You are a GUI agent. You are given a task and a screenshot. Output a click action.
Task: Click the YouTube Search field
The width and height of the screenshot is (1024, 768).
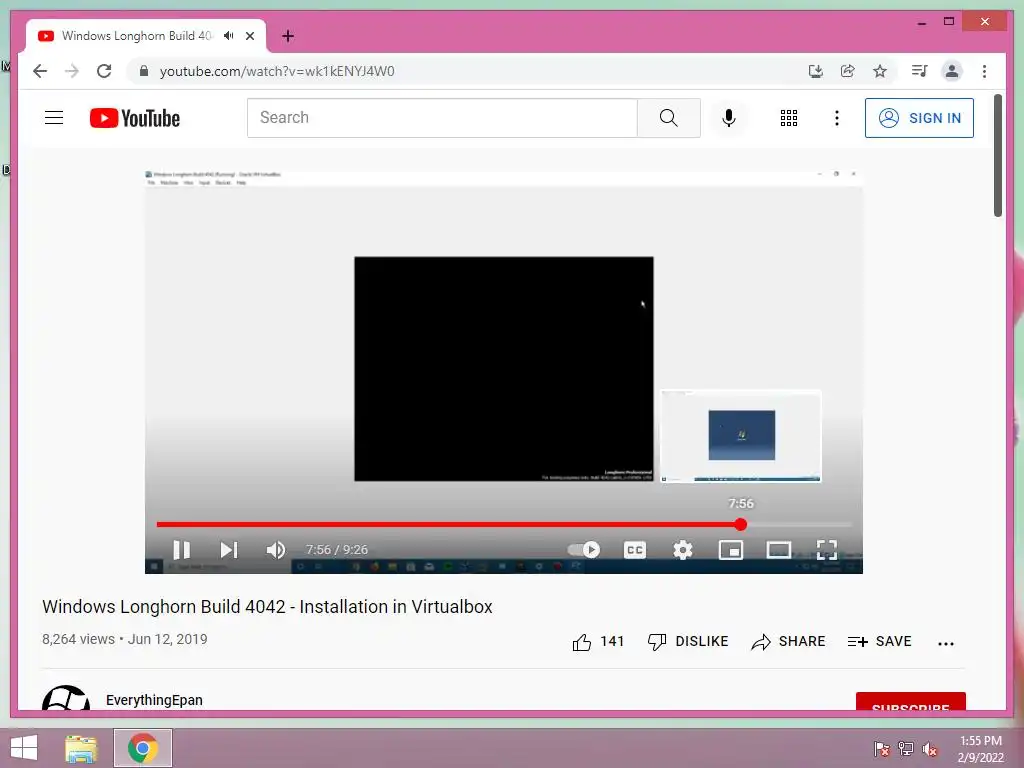pos(442,118)
